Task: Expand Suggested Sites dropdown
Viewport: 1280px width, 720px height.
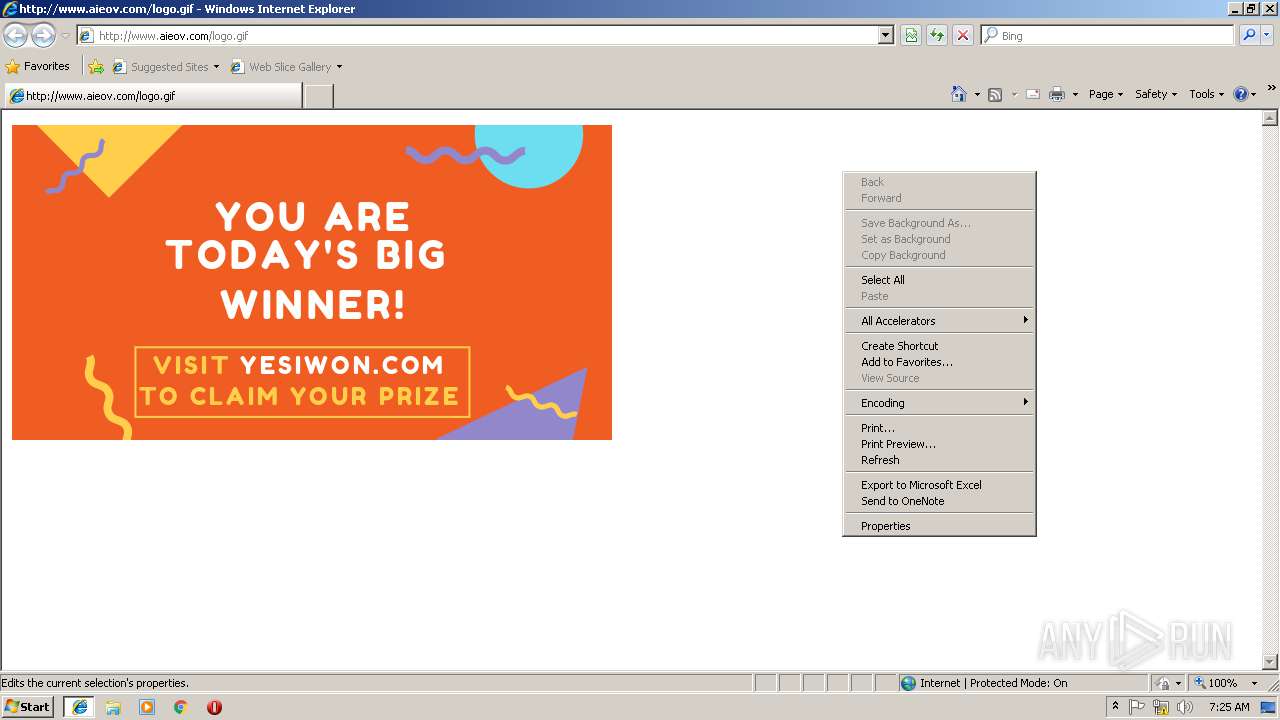Action: click(x=216, y=67)
